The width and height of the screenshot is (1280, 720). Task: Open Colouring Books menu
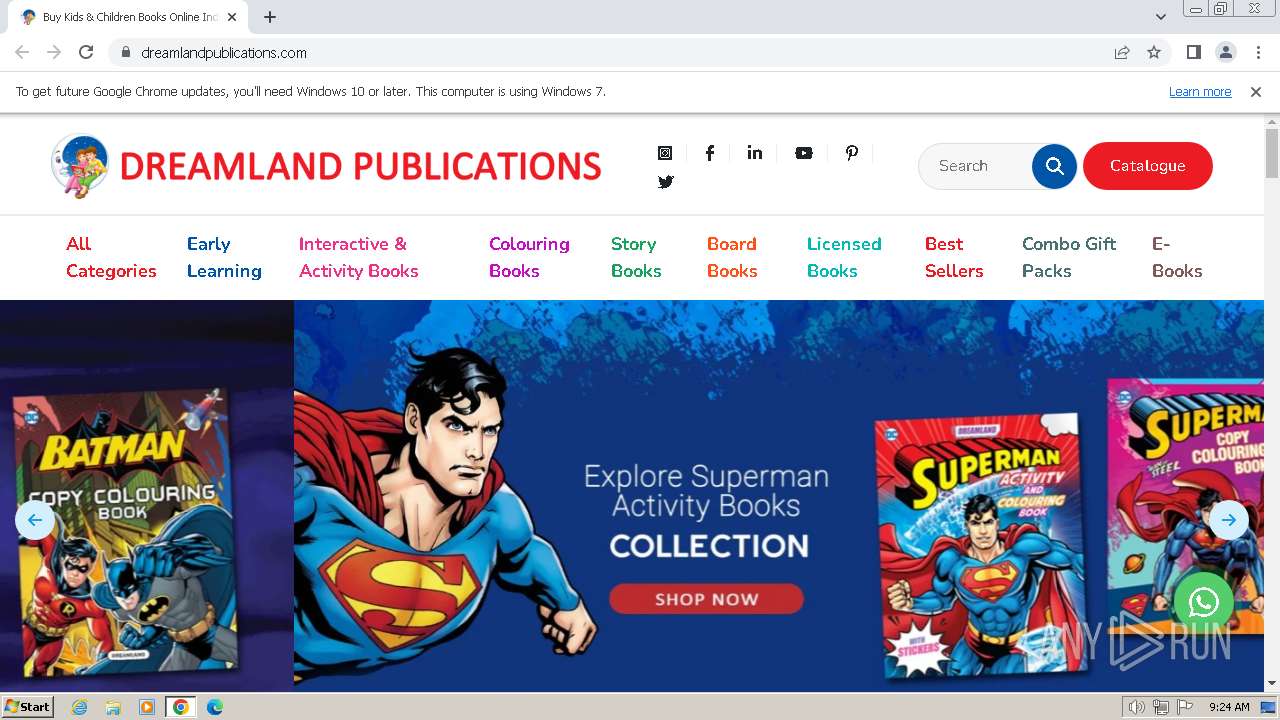point(529,257)
